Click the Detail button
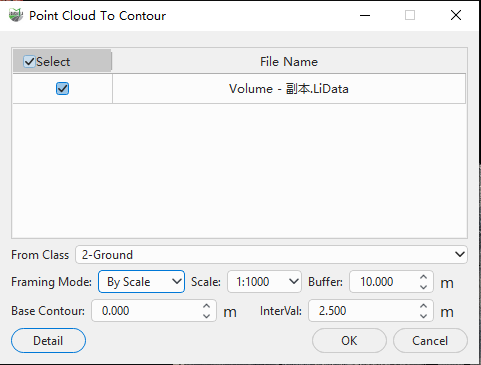This screenshot has height=365, width=481. pos(48,341)
